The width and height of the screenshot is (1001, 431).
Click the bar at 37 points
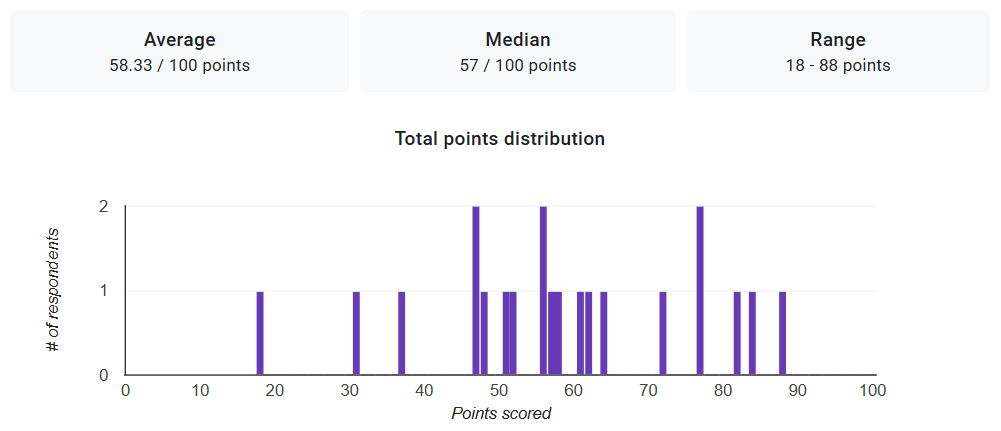pyautogui.click(x=401, y=334)
